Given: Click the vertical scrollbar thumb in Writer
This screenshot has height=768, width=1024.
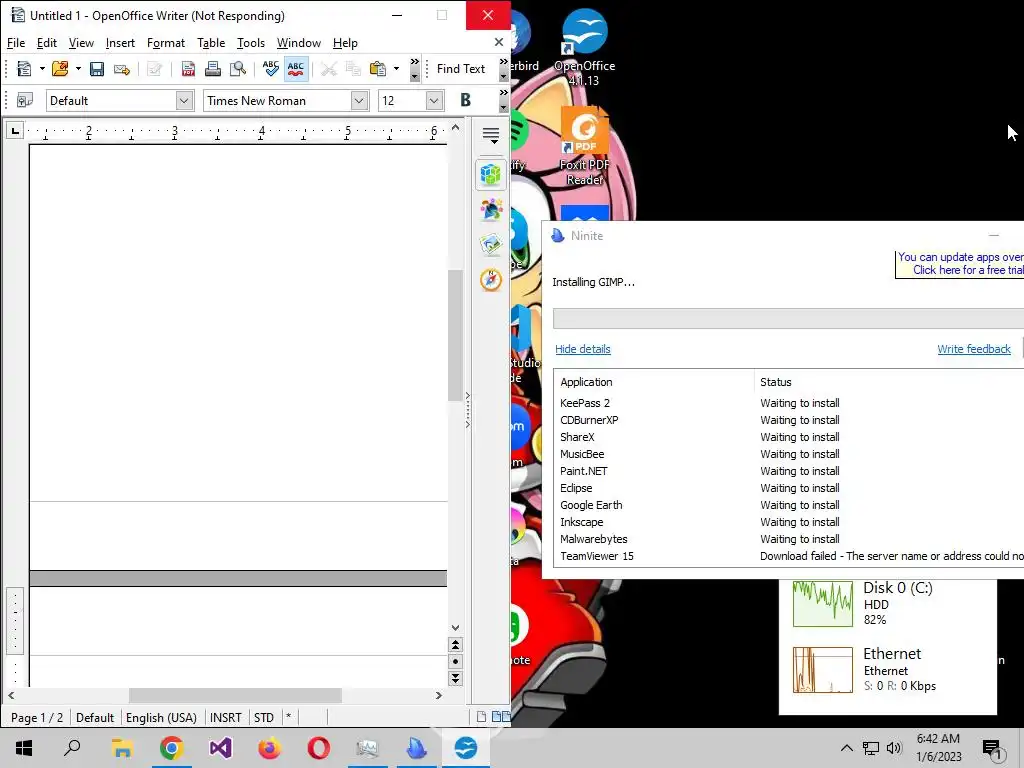Looking at the screenshot, I should [x=455, y=336].
